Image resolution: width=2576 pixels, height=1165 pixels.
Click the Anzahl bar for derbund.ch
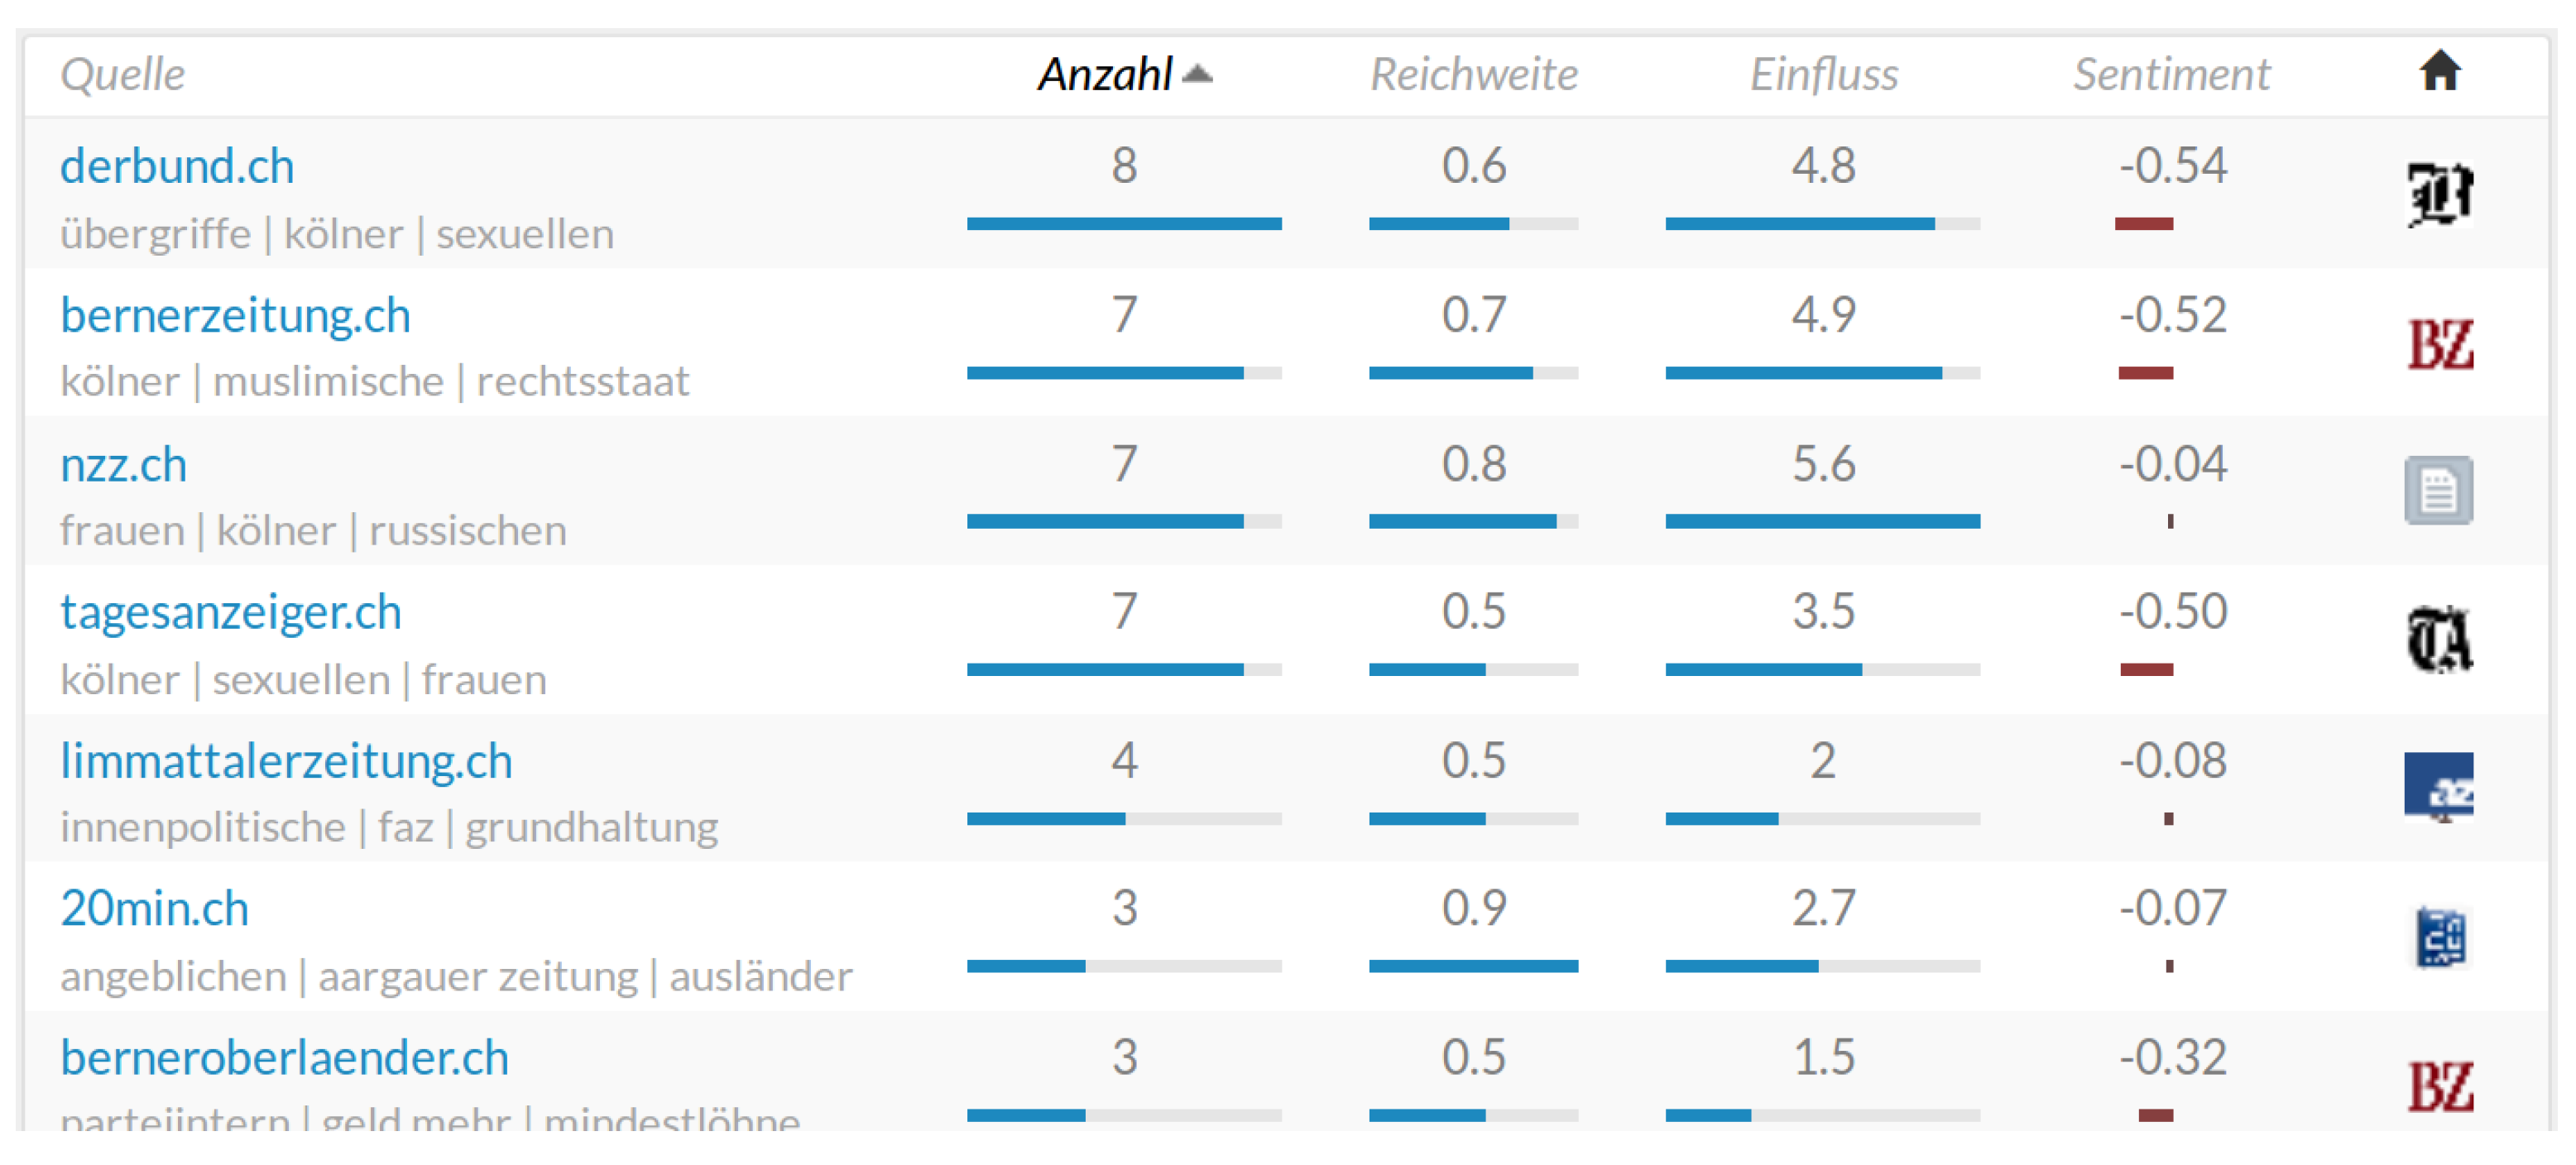pyautogui.click(x=1123, y=224)
